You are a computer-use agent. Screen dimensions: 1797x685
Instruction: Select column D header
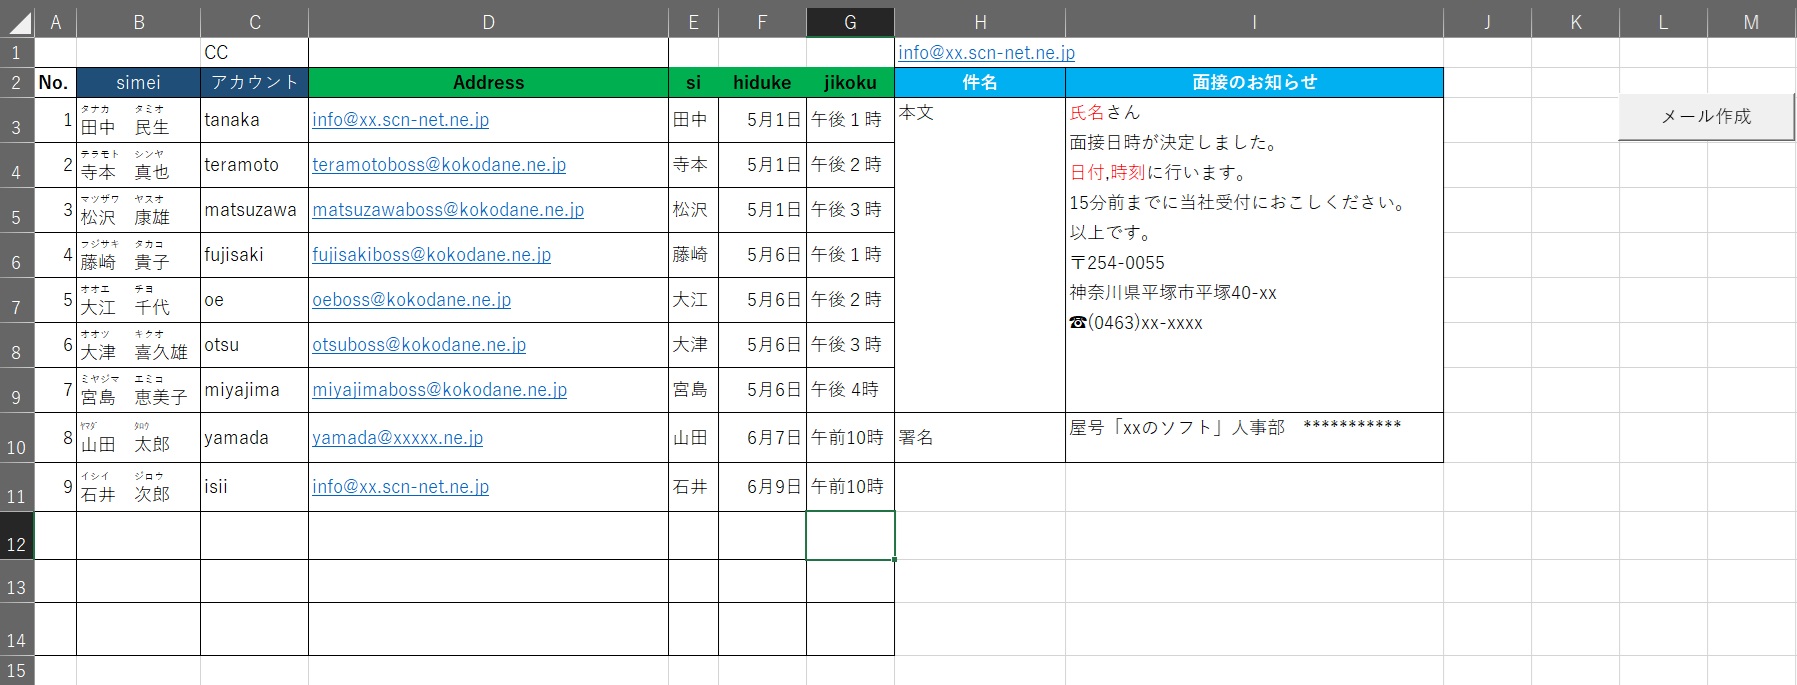coord(488,22)
